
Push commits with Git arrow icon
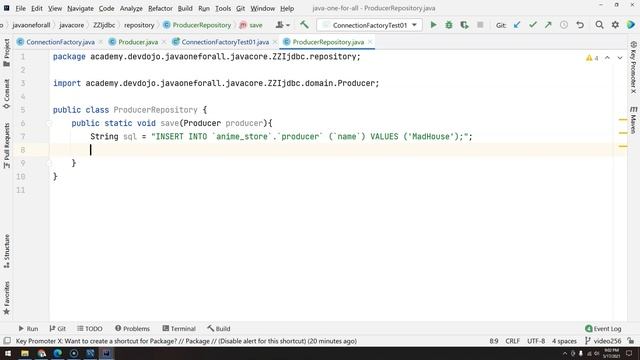(548, 25)
